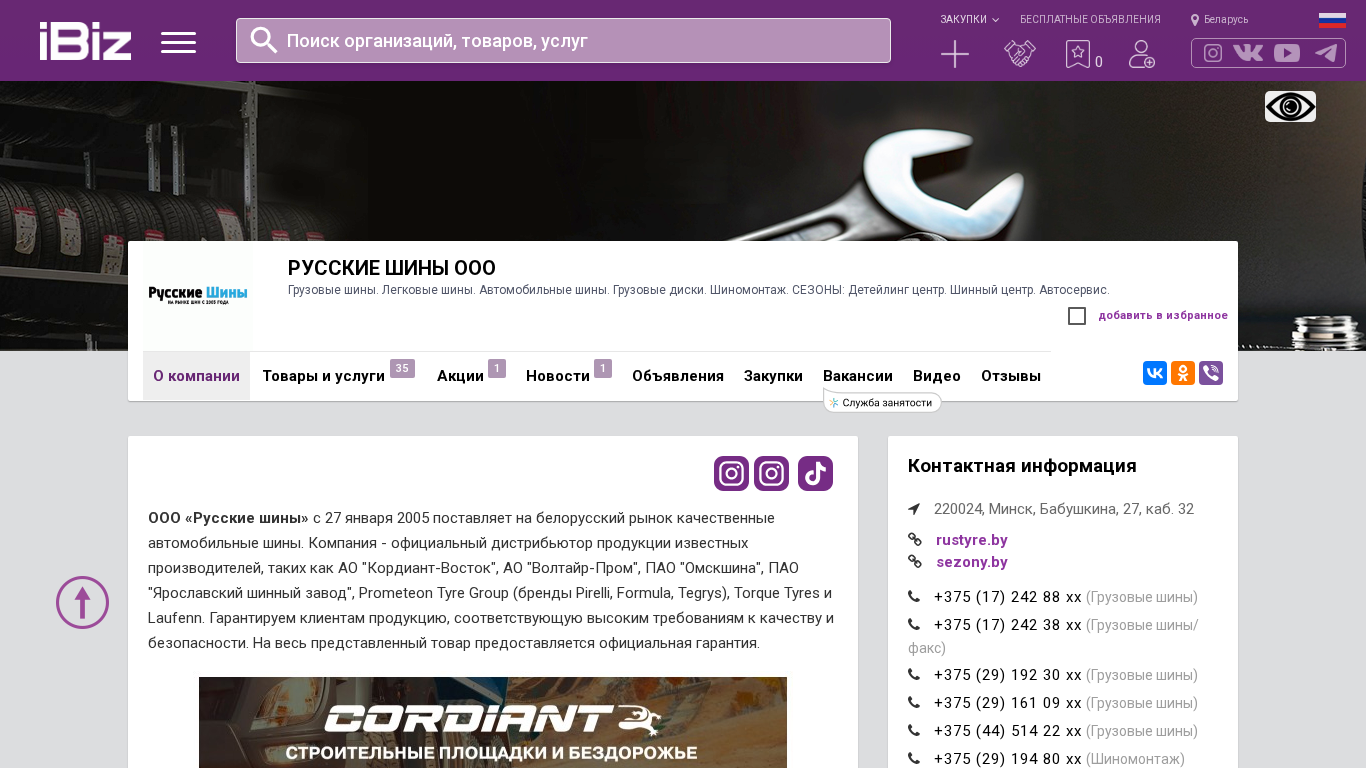Click 'добавить в избранное' link text

pyautogui.click(x=1163, y=316)
